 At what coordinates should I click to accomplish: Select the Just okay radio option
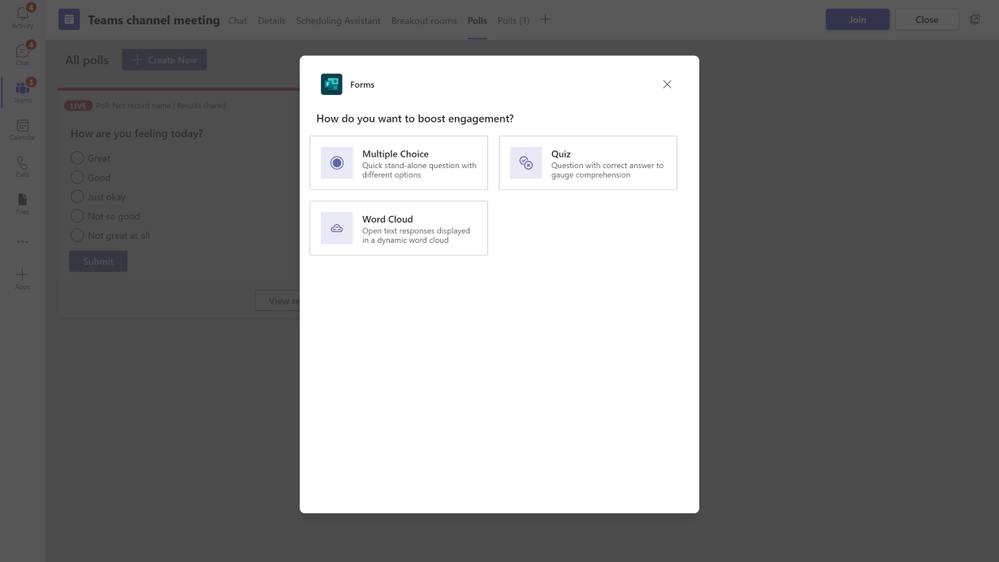[x=77, y=196]
